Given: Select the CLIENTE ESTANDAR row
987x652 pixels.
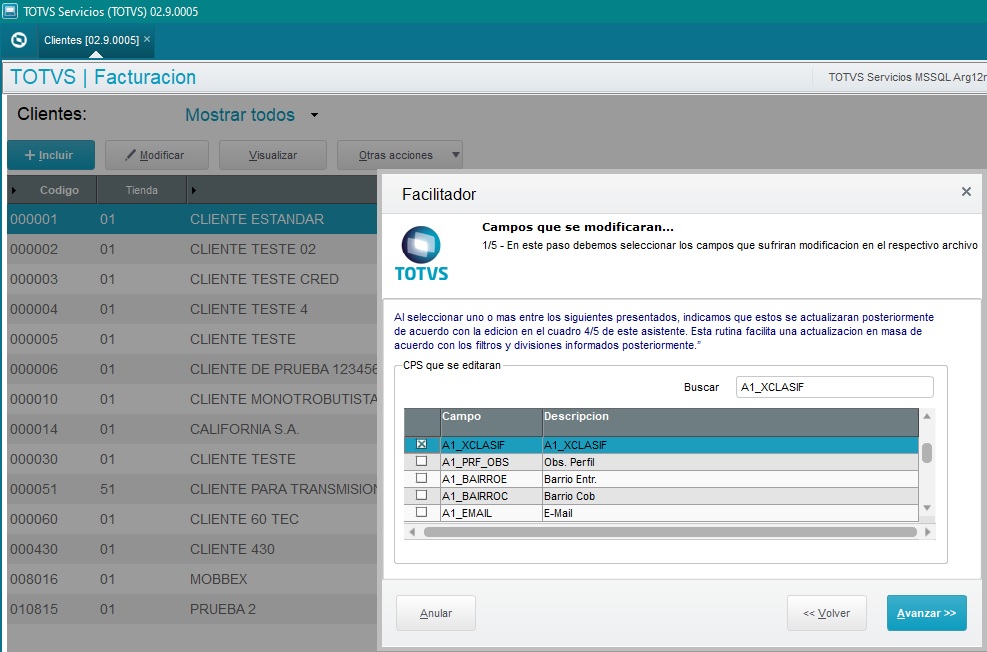Looking at the screenshot, I should point(192,219).
